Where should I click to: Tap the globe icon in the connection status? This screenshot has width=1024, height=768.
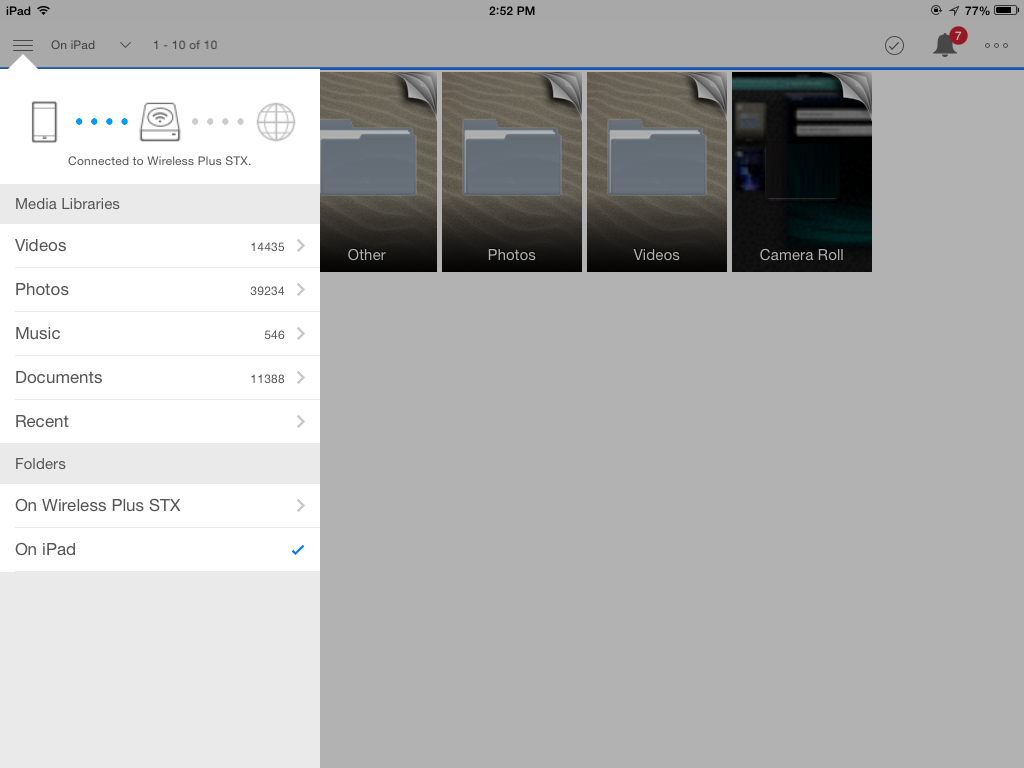(x=276, y=121)
